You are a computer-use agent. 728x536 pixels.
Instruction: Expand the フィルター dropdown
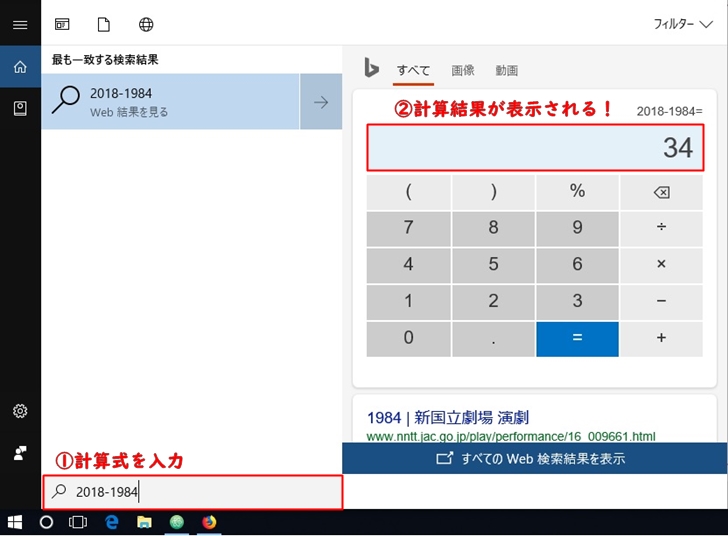click(x=682, y=24)
